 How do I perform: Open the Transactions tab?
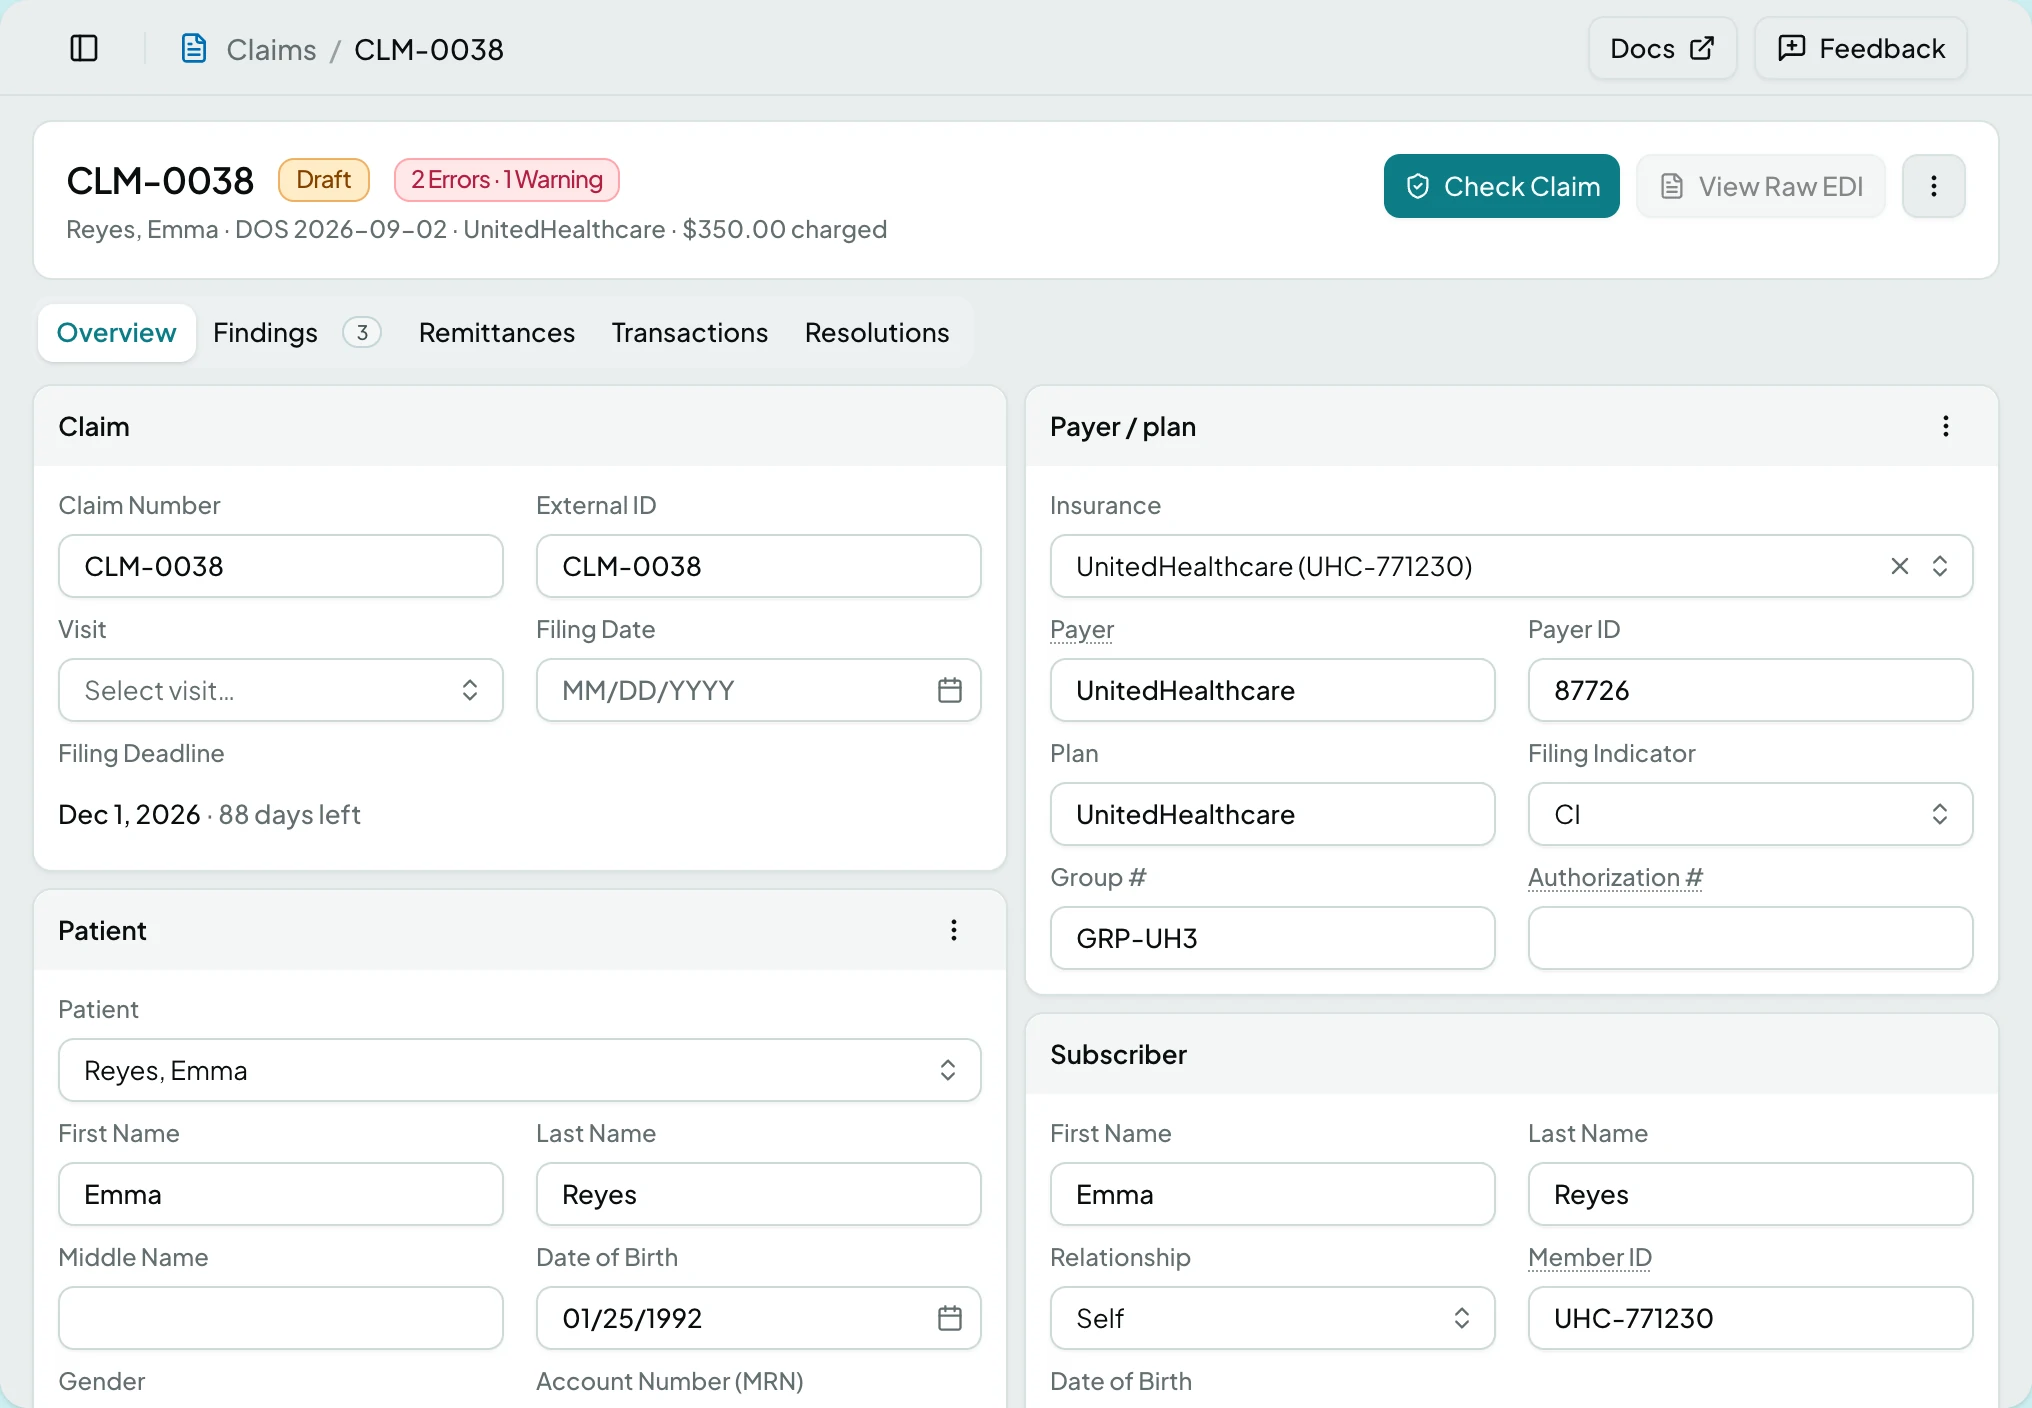tap(689, 333)
